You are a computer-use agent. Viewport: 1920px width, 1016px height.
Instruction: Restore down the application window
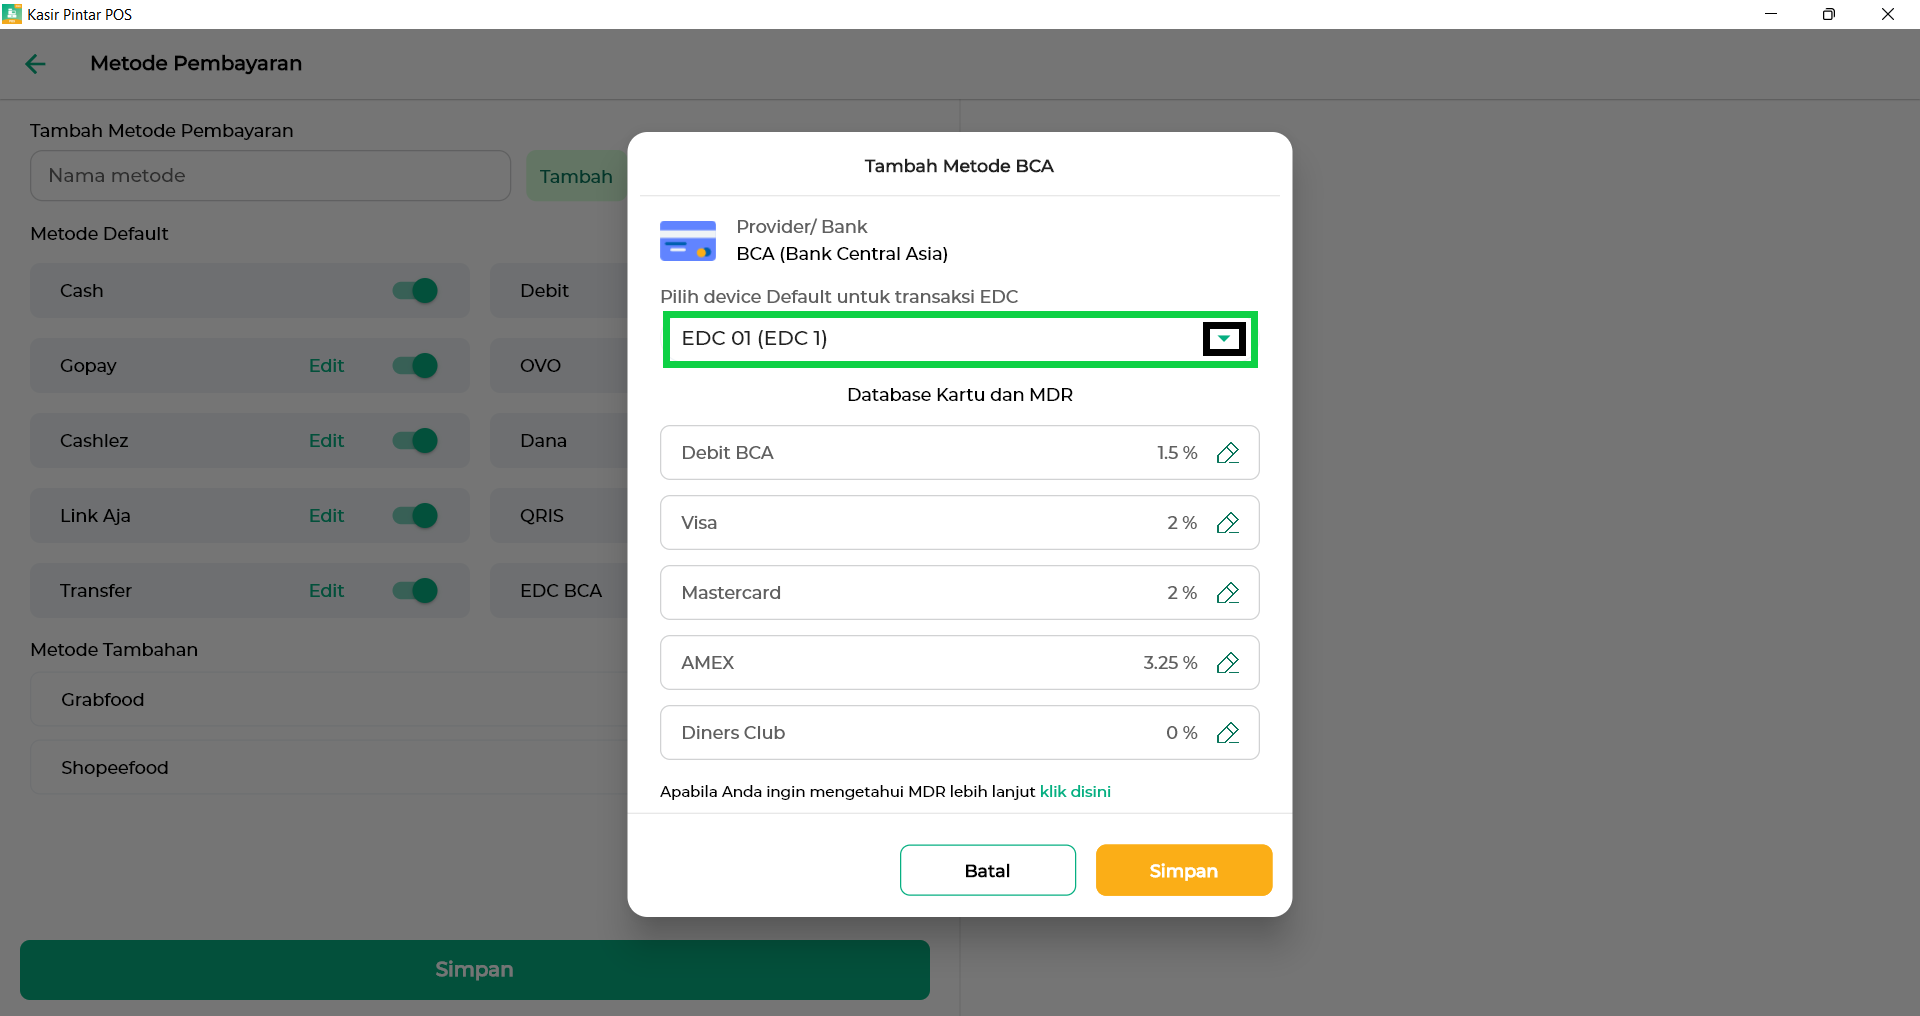pyautogui.click(x=1829, y=14)
